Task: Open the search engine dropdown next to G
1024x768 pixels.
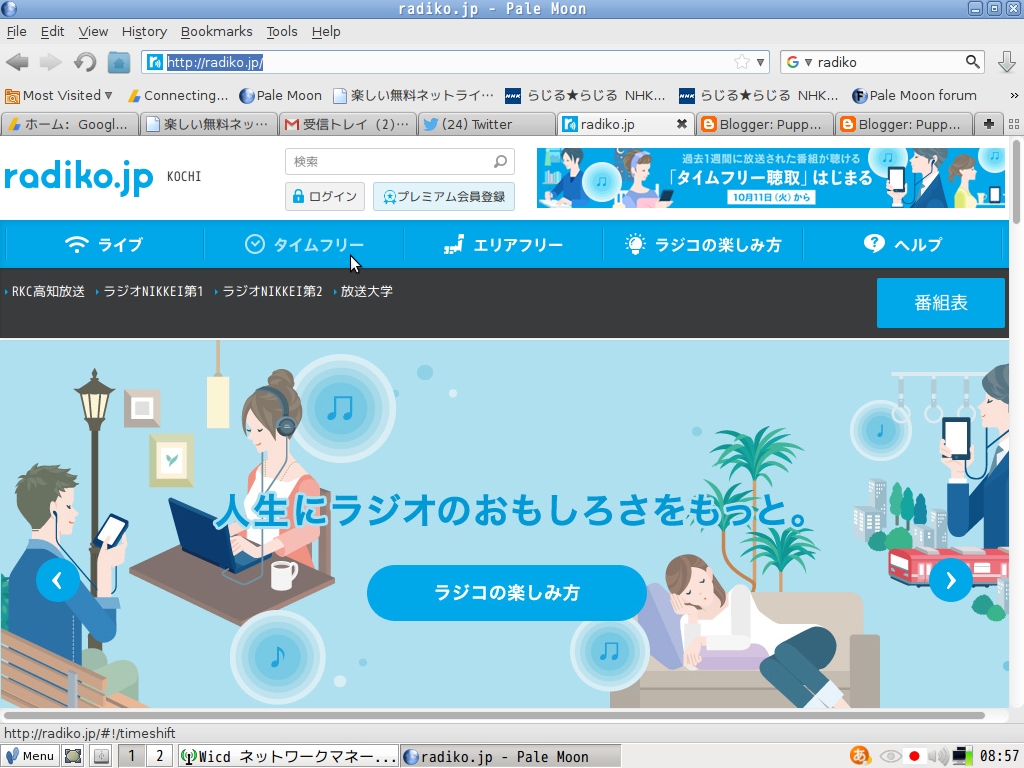Action: click(807, 61)
